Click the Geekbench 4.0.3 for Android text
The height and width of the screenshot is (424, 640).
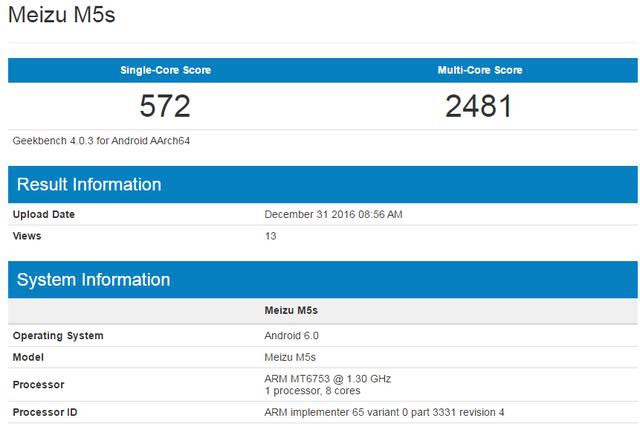(101, 140)
